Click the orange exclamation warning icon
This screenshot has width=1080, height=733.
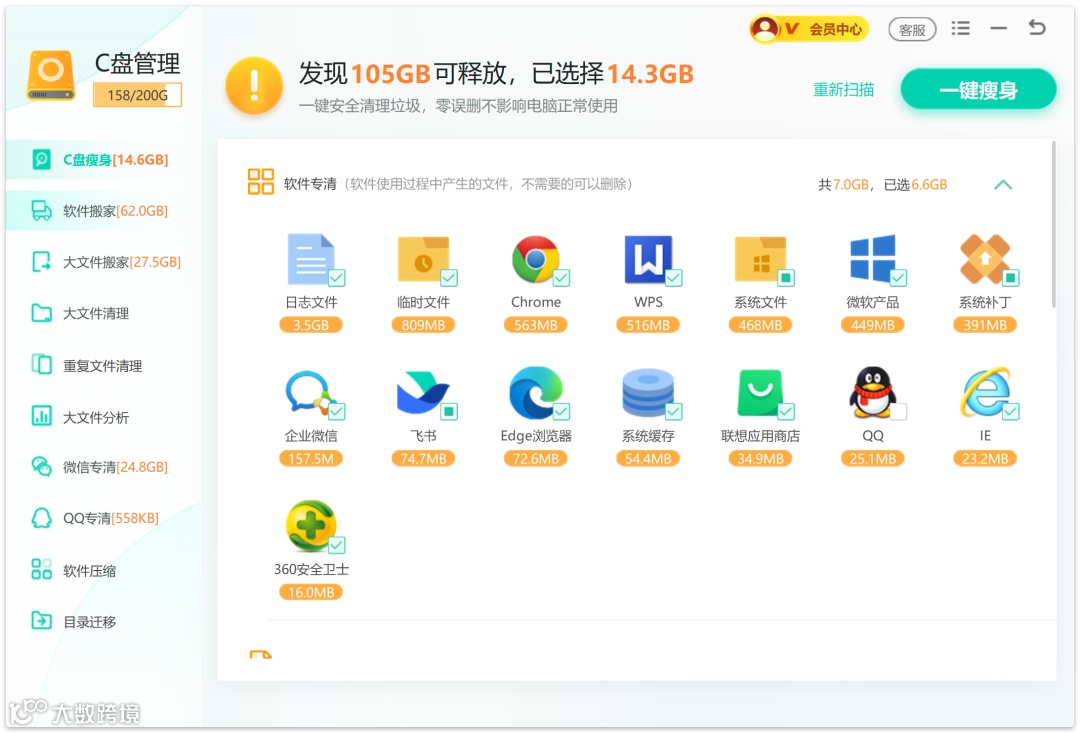[x=254, y=86]
